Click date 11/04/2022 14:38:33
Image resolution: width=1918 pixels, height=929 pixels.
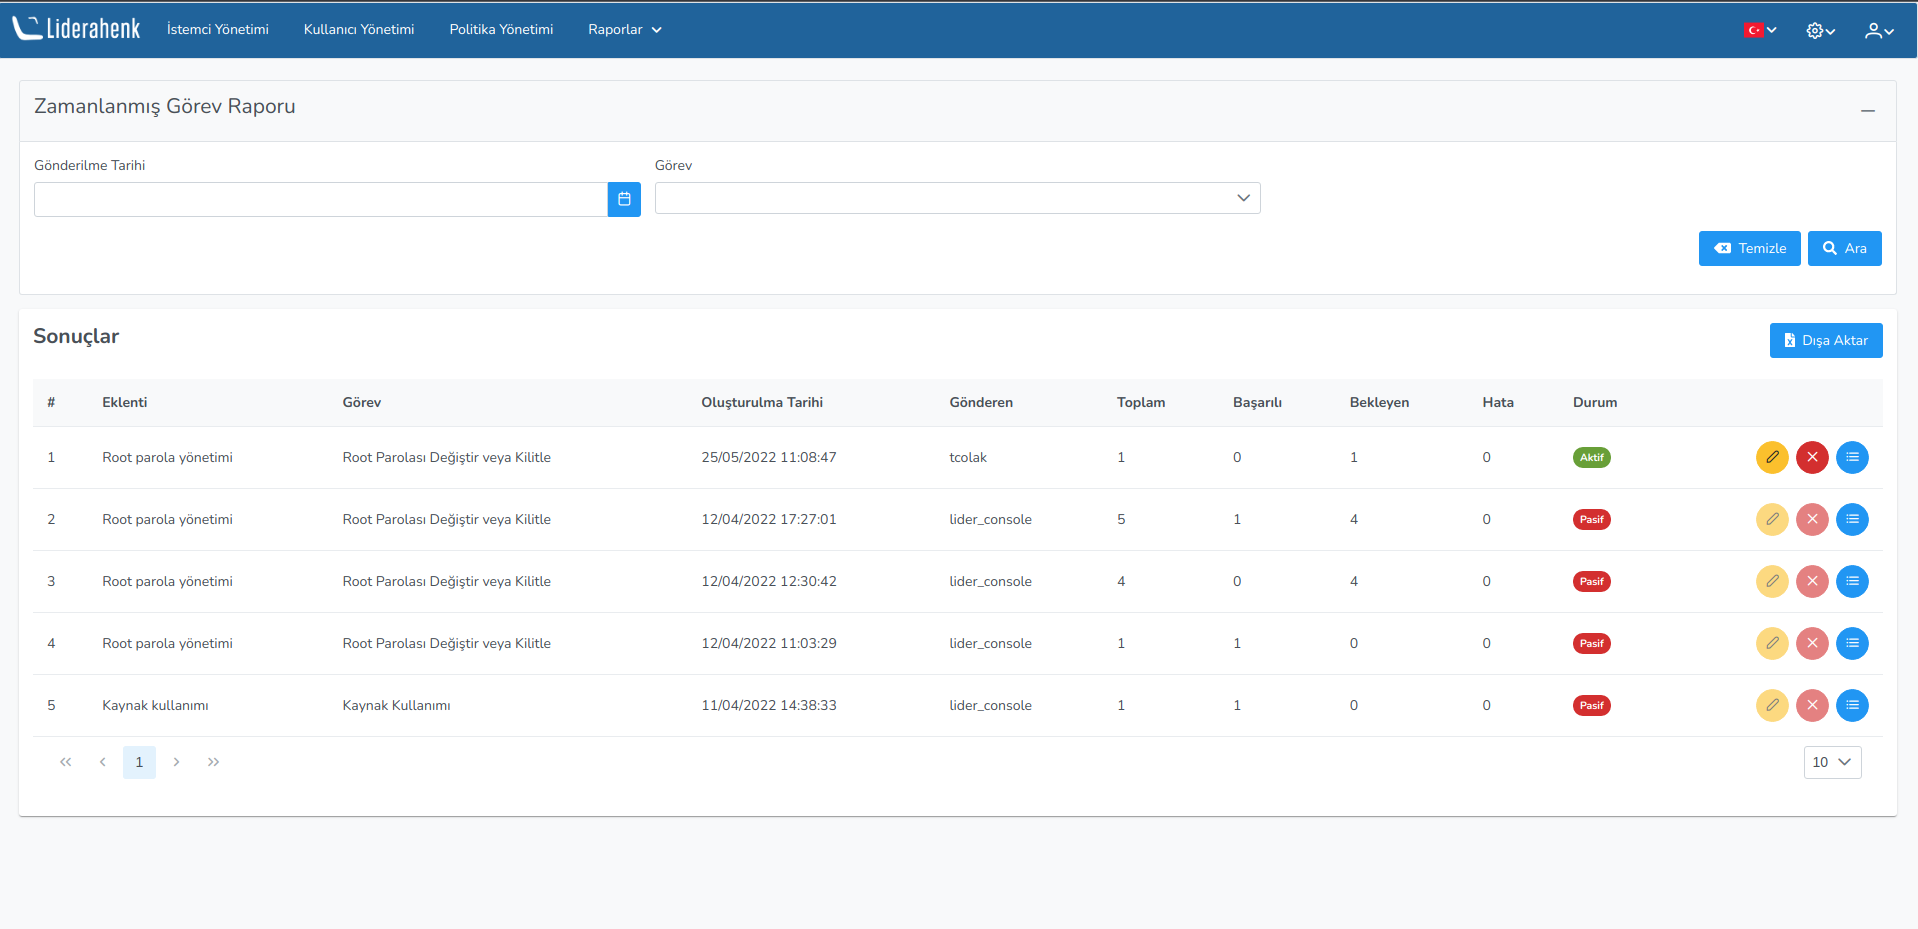coord(769,705)
